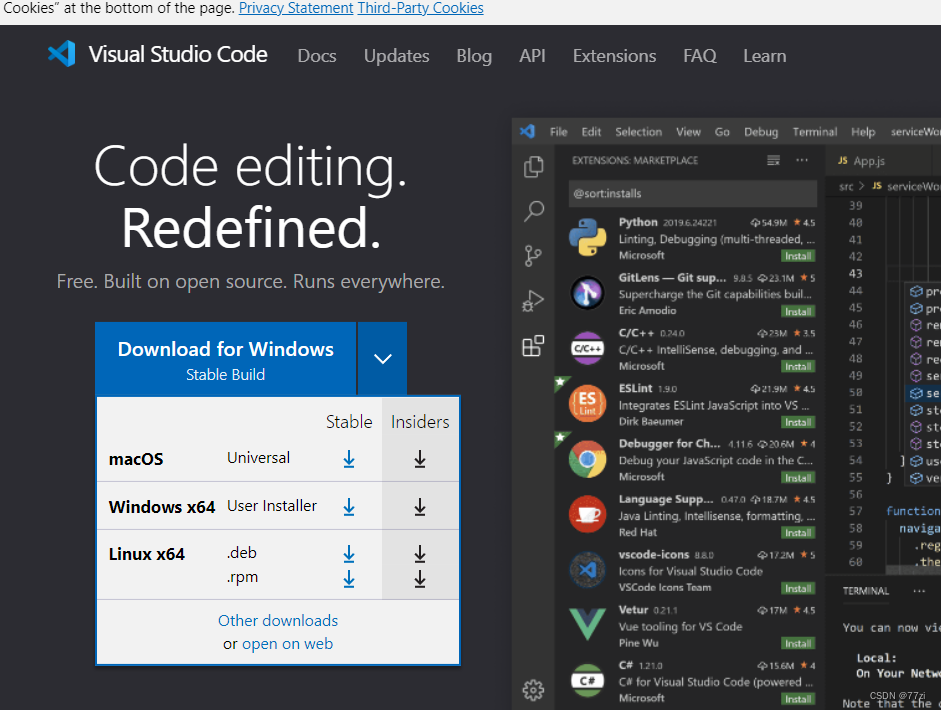The height and width of the screenshot is (710, 941).
Task: Install the C/C++ extension
Action: point(798,367)
